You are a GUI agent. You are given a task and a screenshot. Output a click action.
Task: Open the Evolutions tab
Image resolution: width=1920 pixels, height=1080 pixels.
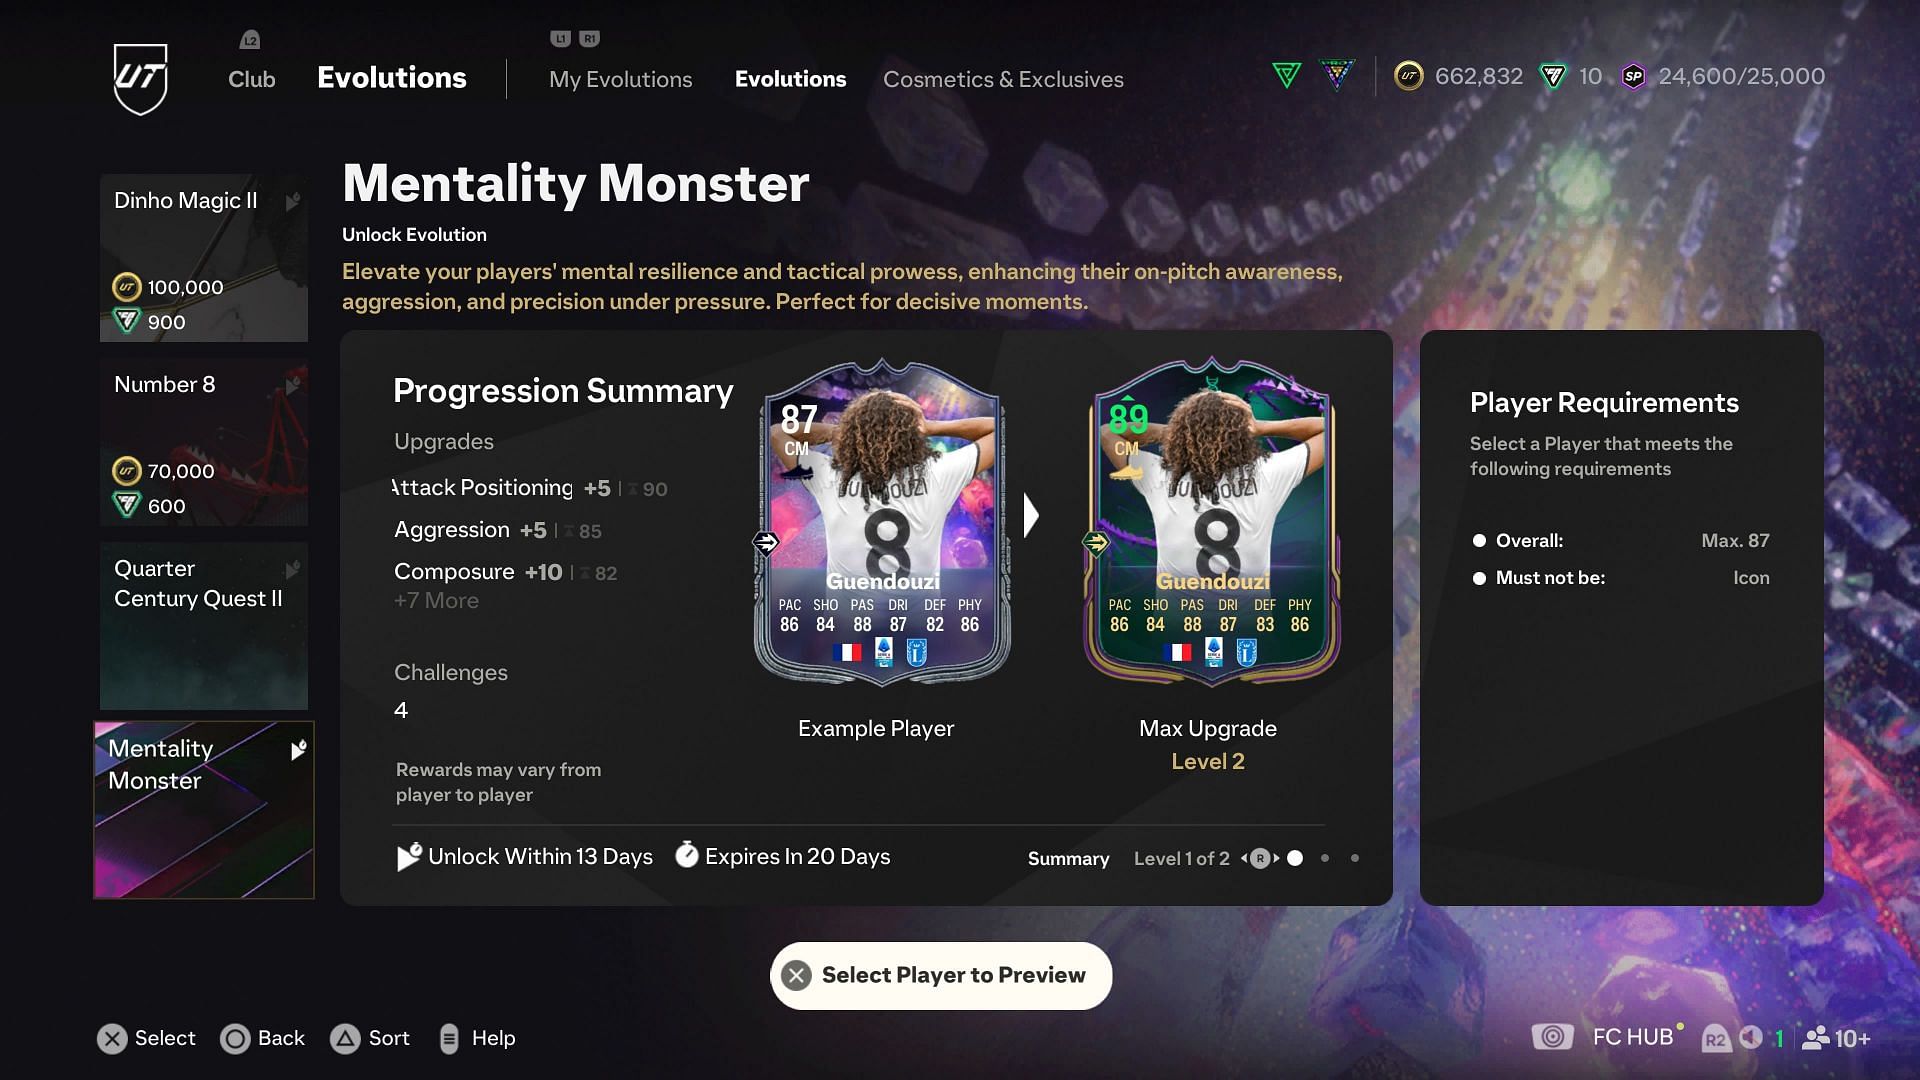coord(790,79)
